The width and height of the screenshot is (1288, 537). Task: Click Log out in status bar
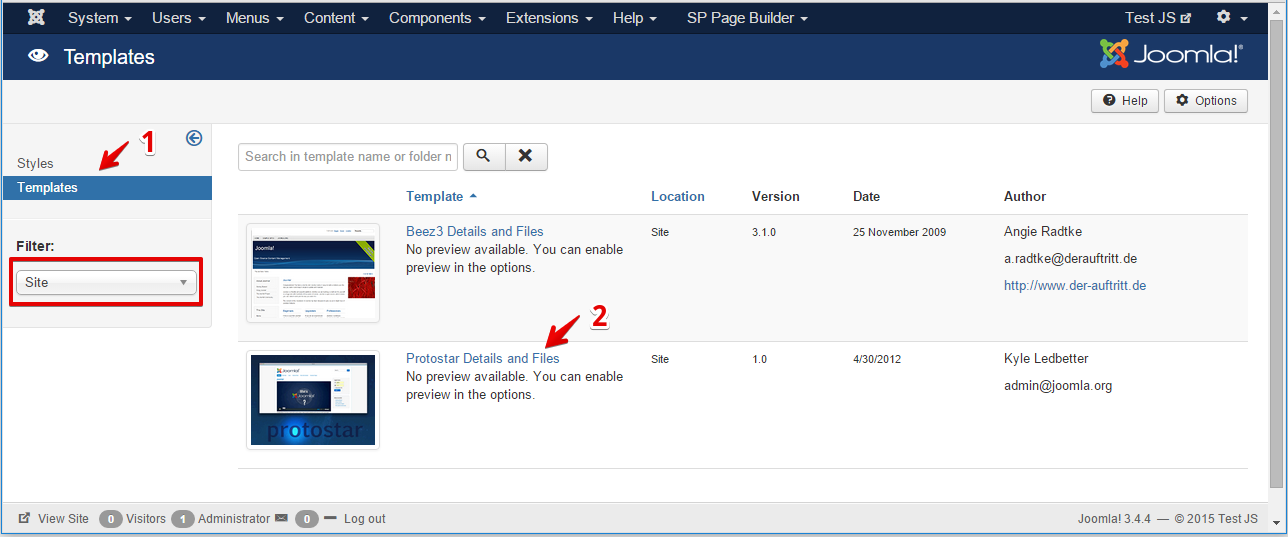coord(364,519)
